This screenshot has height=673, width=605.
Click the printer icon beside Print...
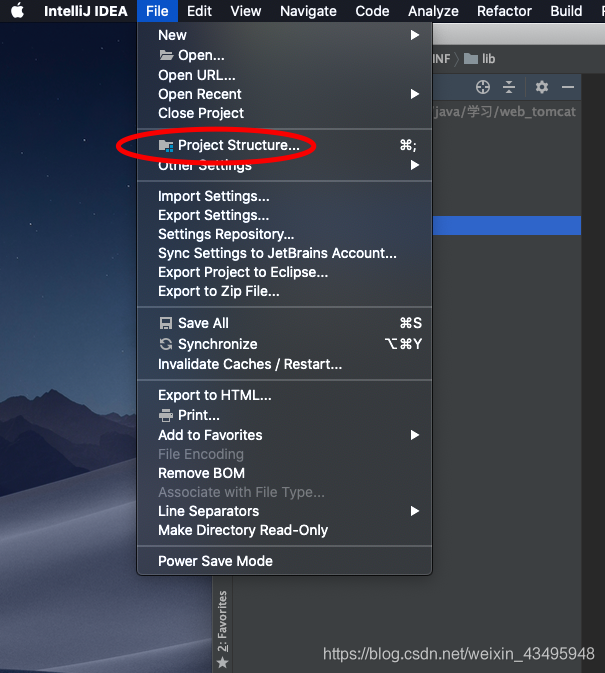point(166,415)
